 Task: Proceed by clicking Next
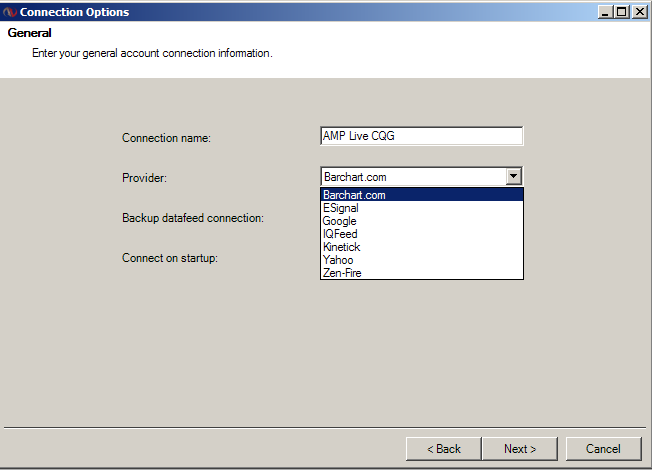point(520,449)
